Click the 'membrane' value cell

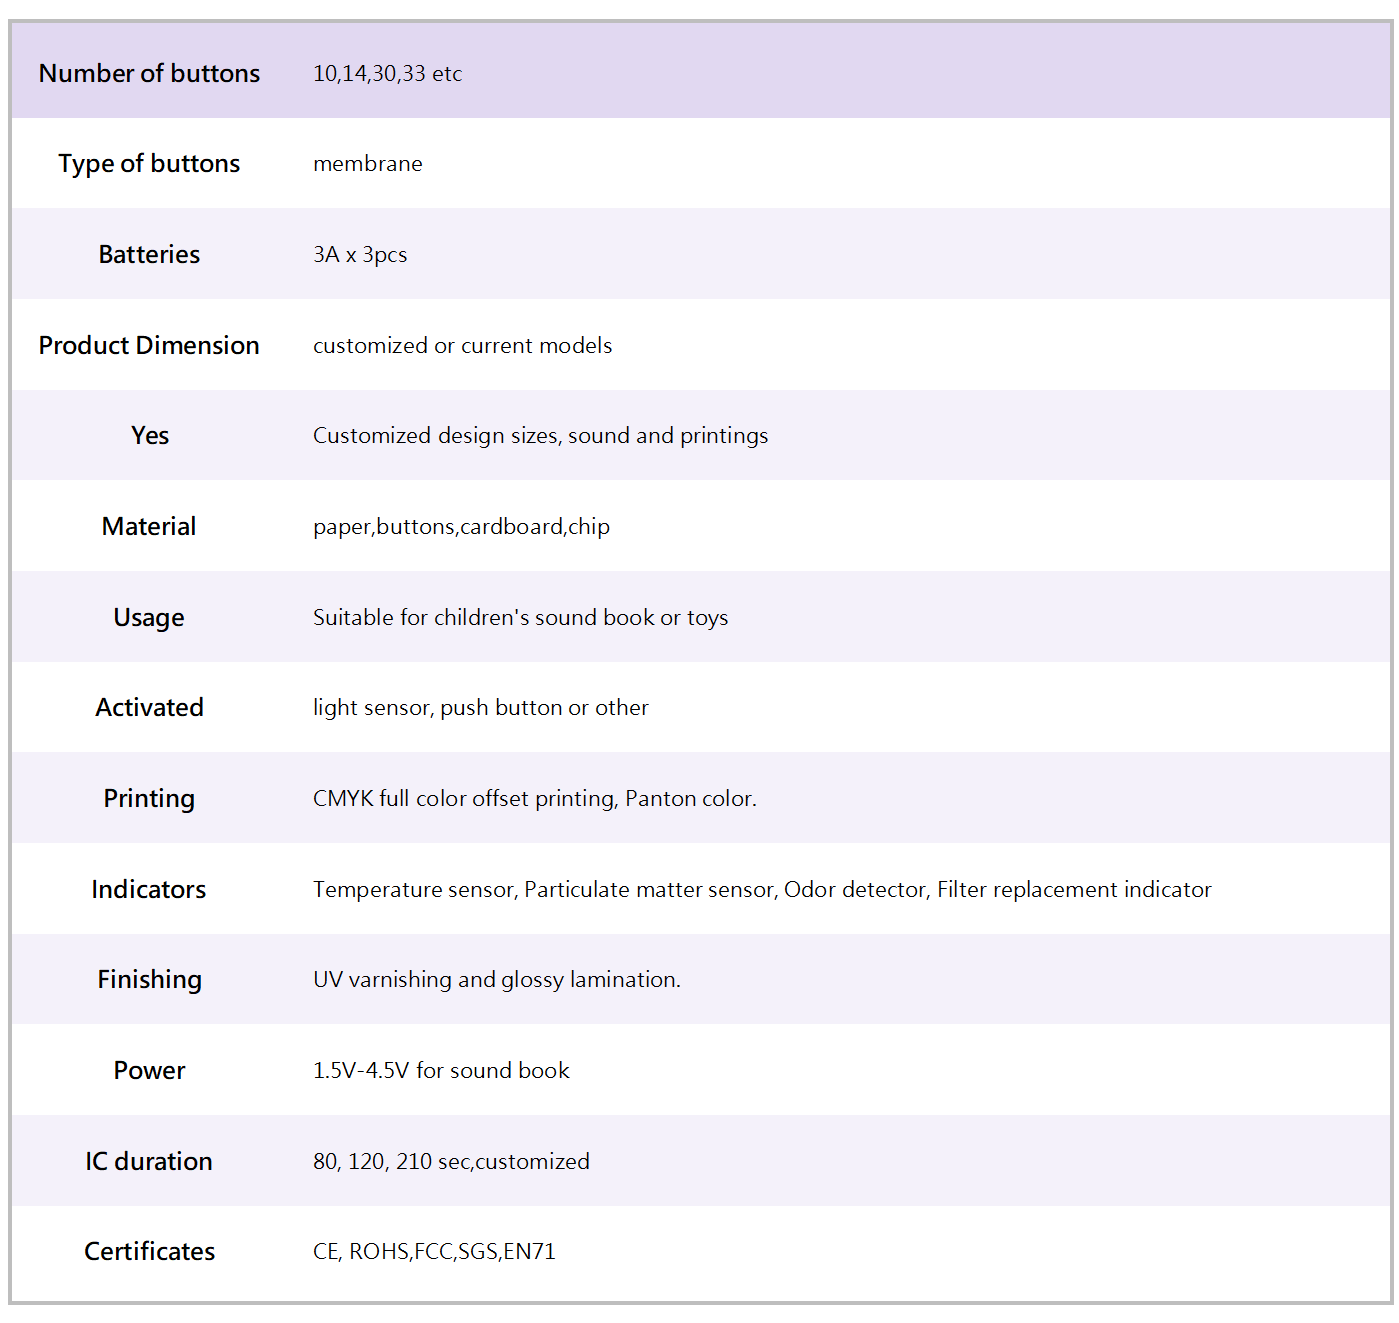coord(367,163)
